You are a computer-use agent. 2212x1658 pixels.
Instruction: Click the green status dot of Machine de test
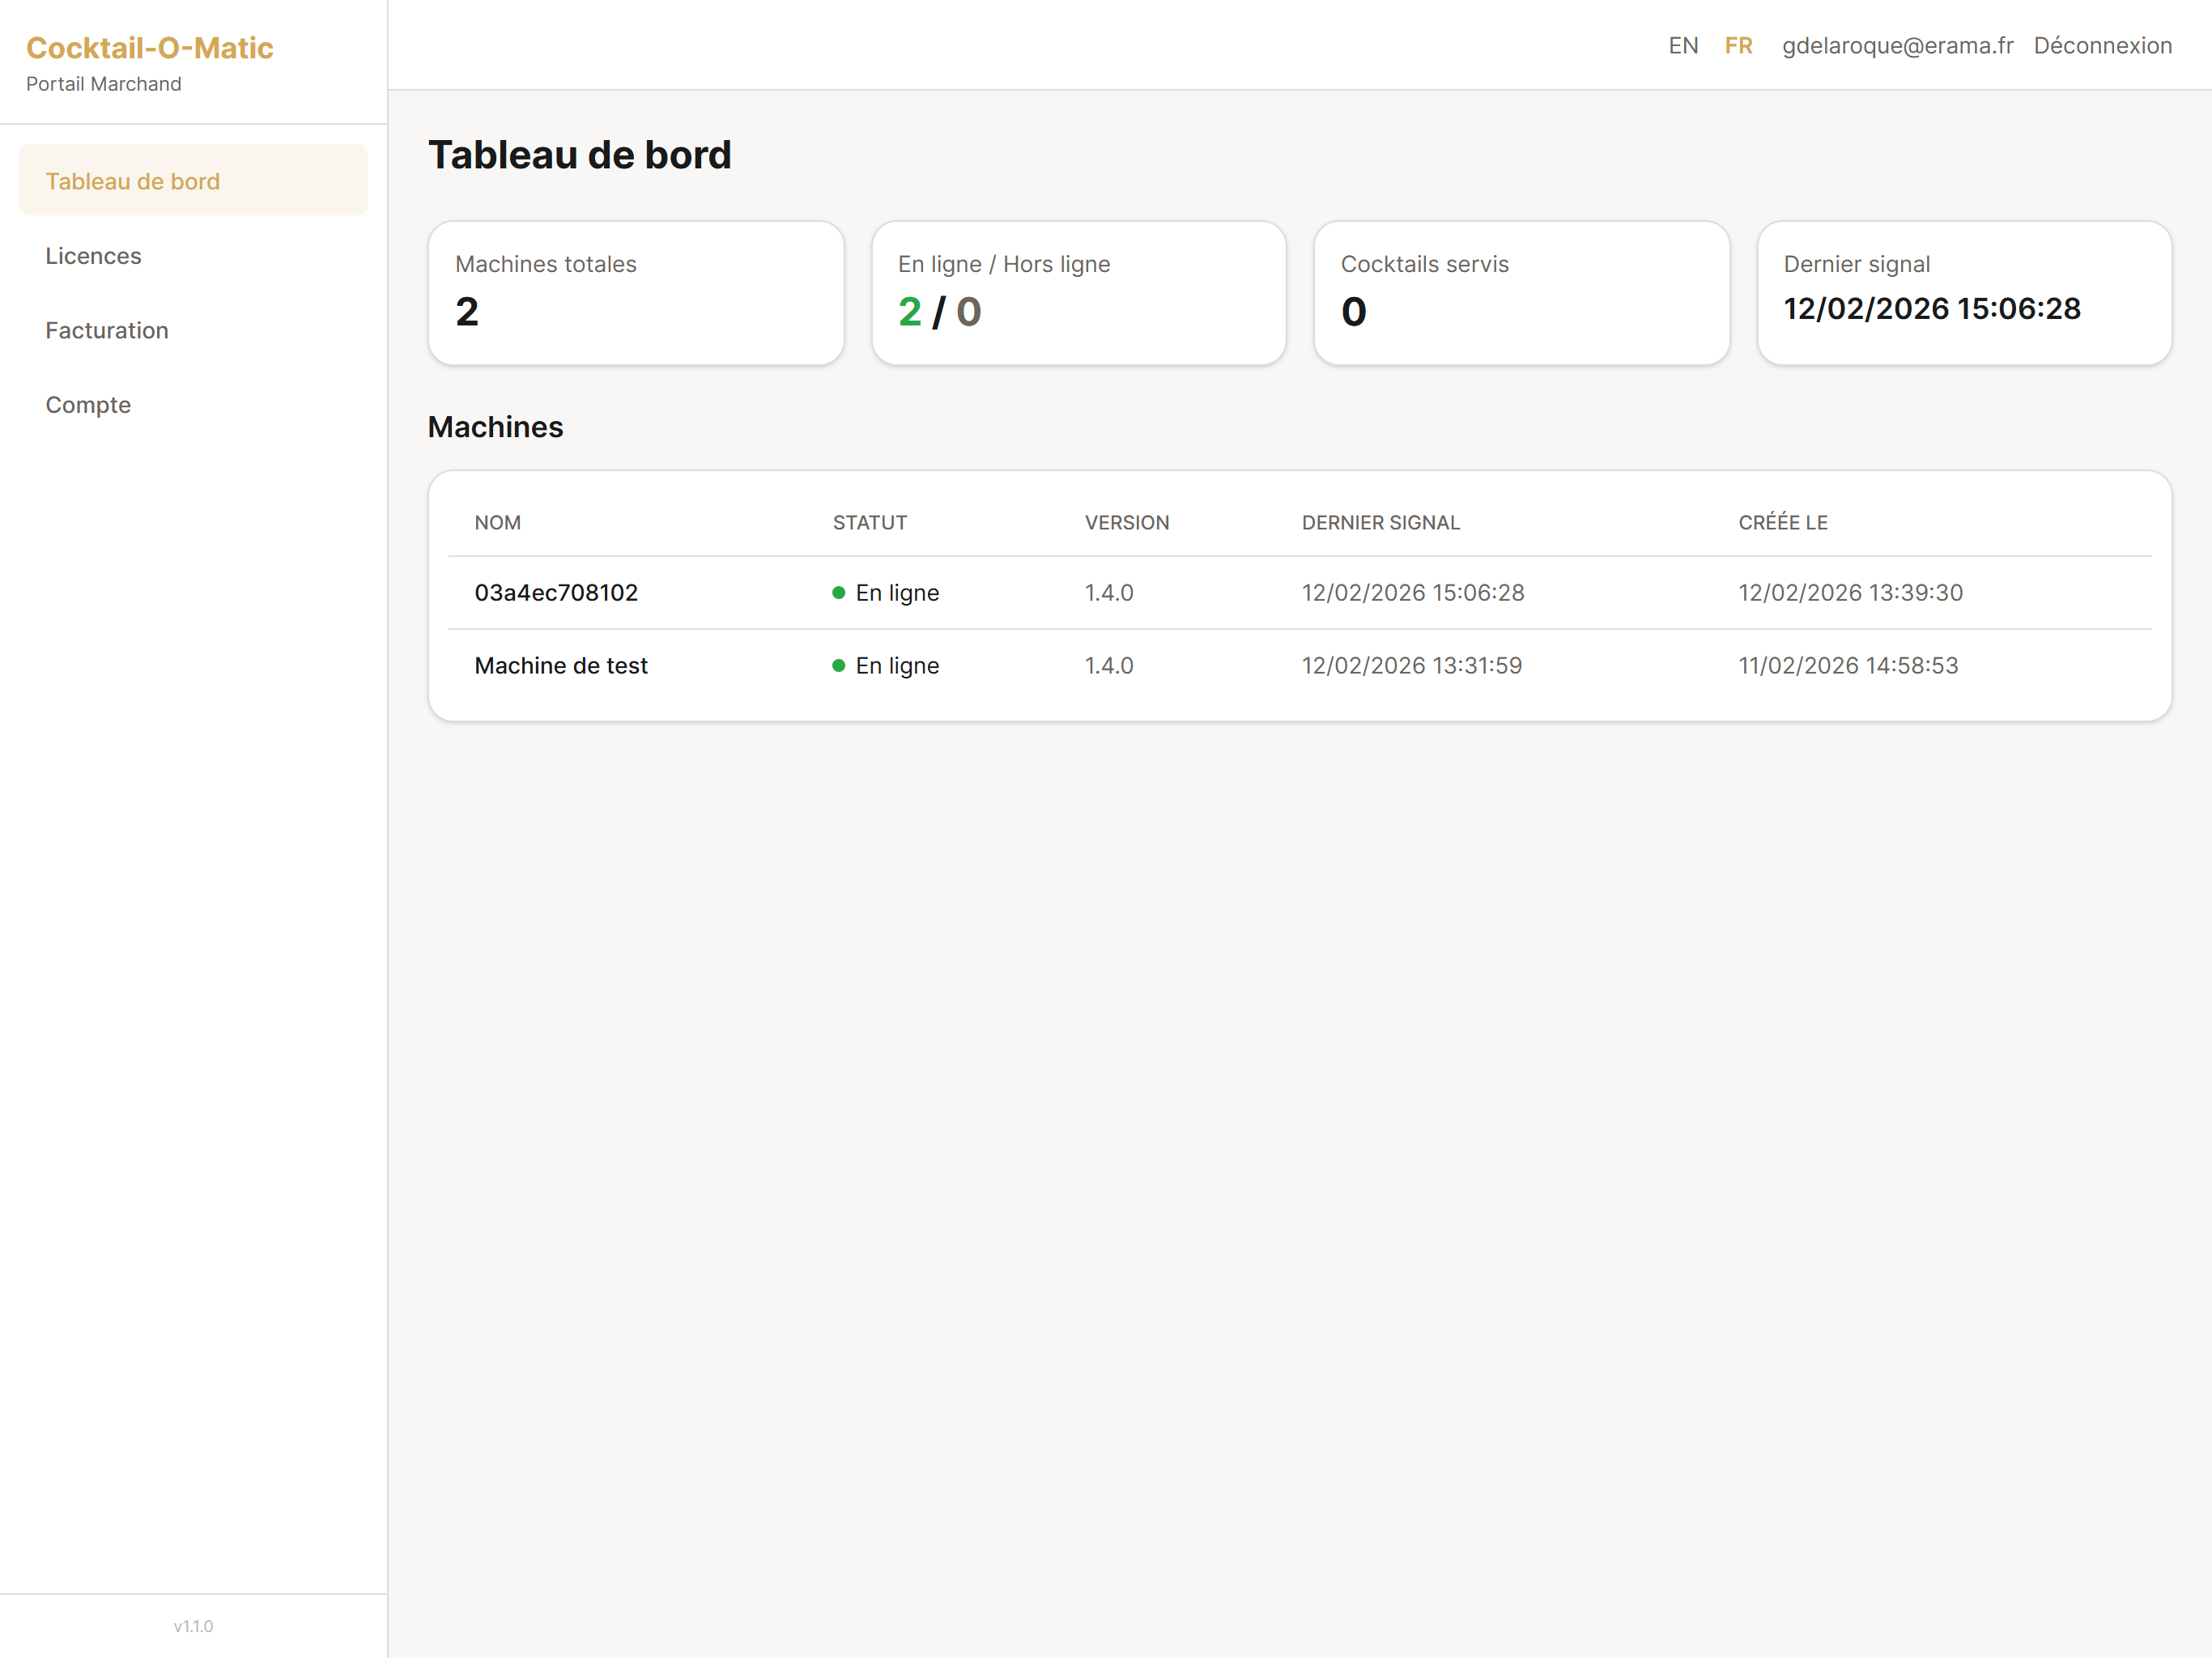pyautogui.click(x=839, y=666)
